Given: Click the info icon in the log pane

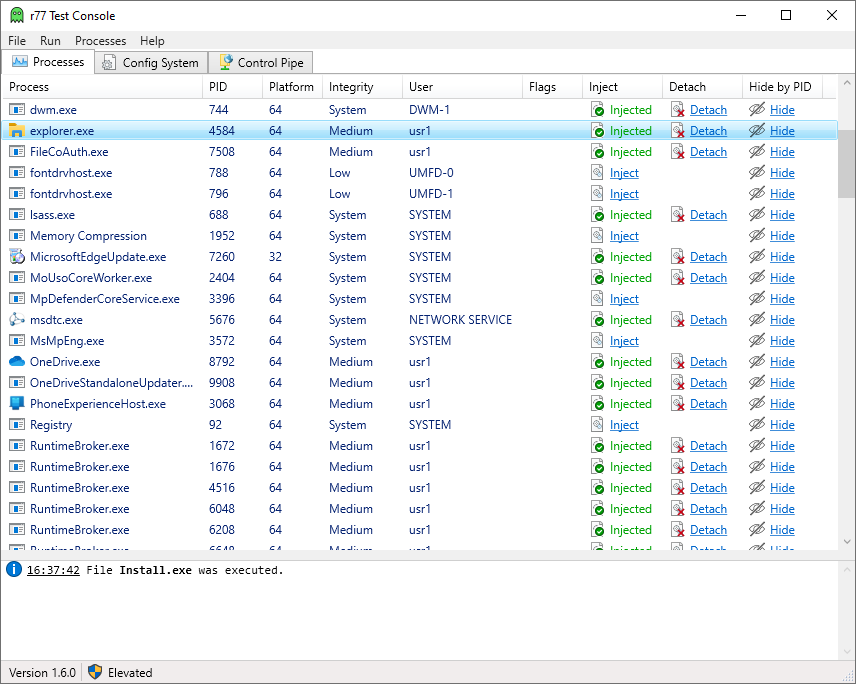Looking at the screenshot, I should 14,569.
